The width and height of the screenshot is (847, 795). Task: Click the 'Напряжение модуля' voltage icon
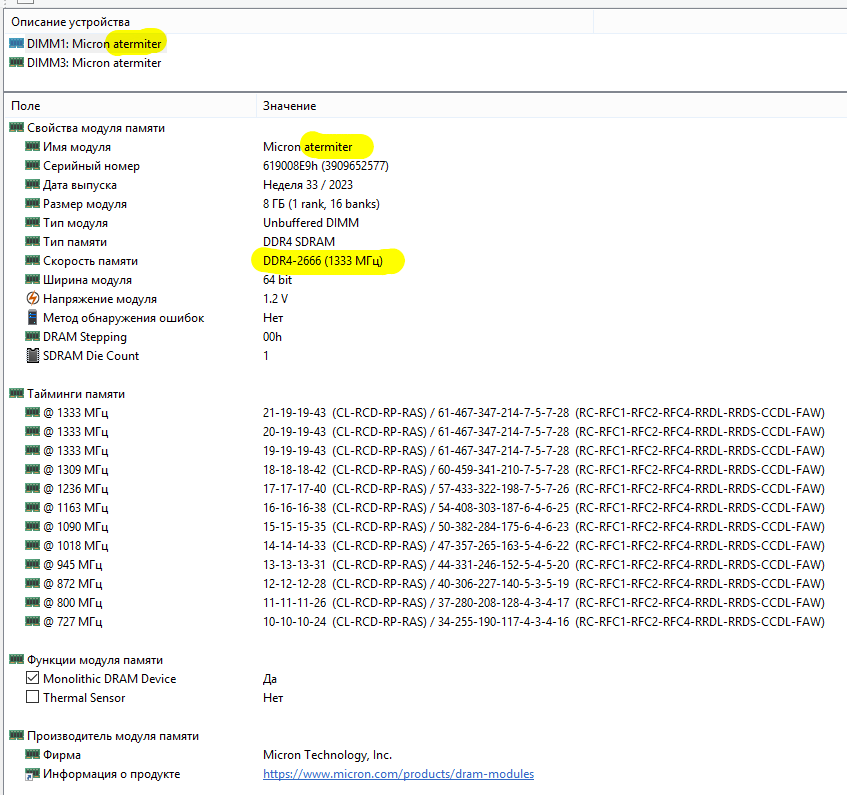(x=32, y=298)
